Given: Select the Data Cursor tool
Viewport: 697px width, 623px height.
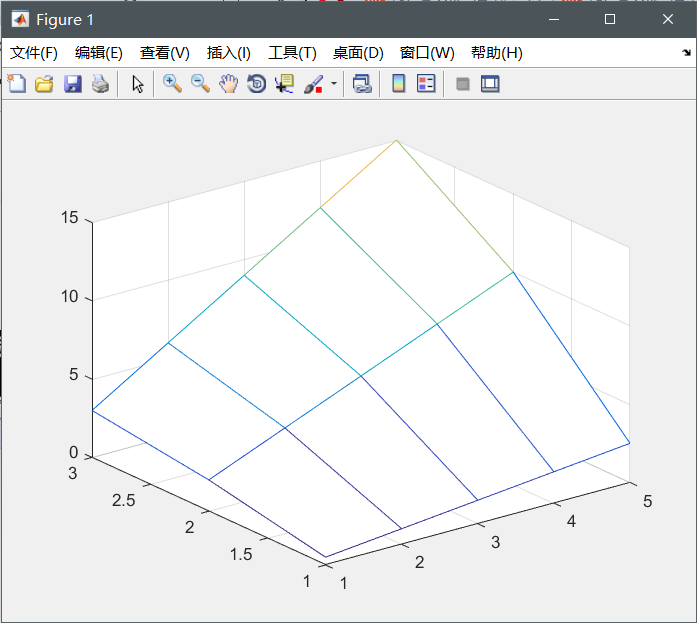Looking at the screenshot, I should point(284,84).
